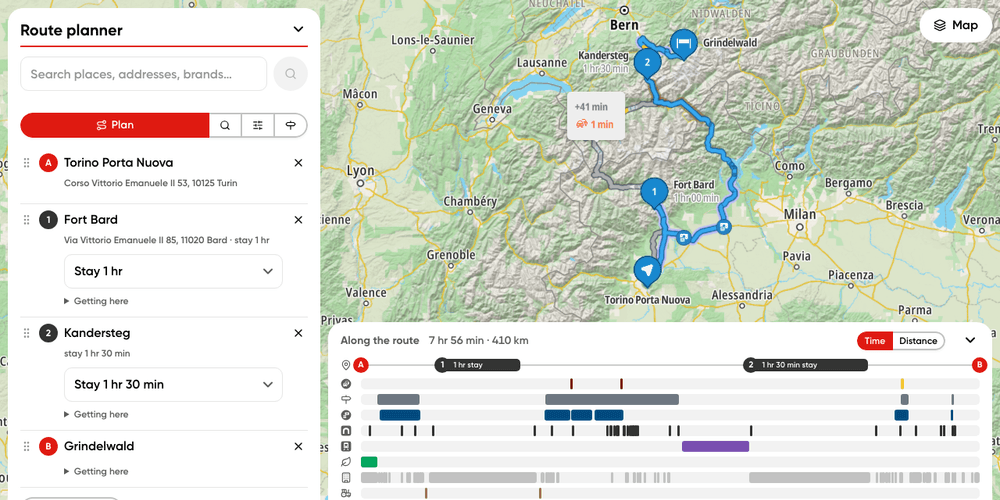Click the leaf low-emission zone row icon
This screenshot has height=500, width=1000.
point(346,462)
